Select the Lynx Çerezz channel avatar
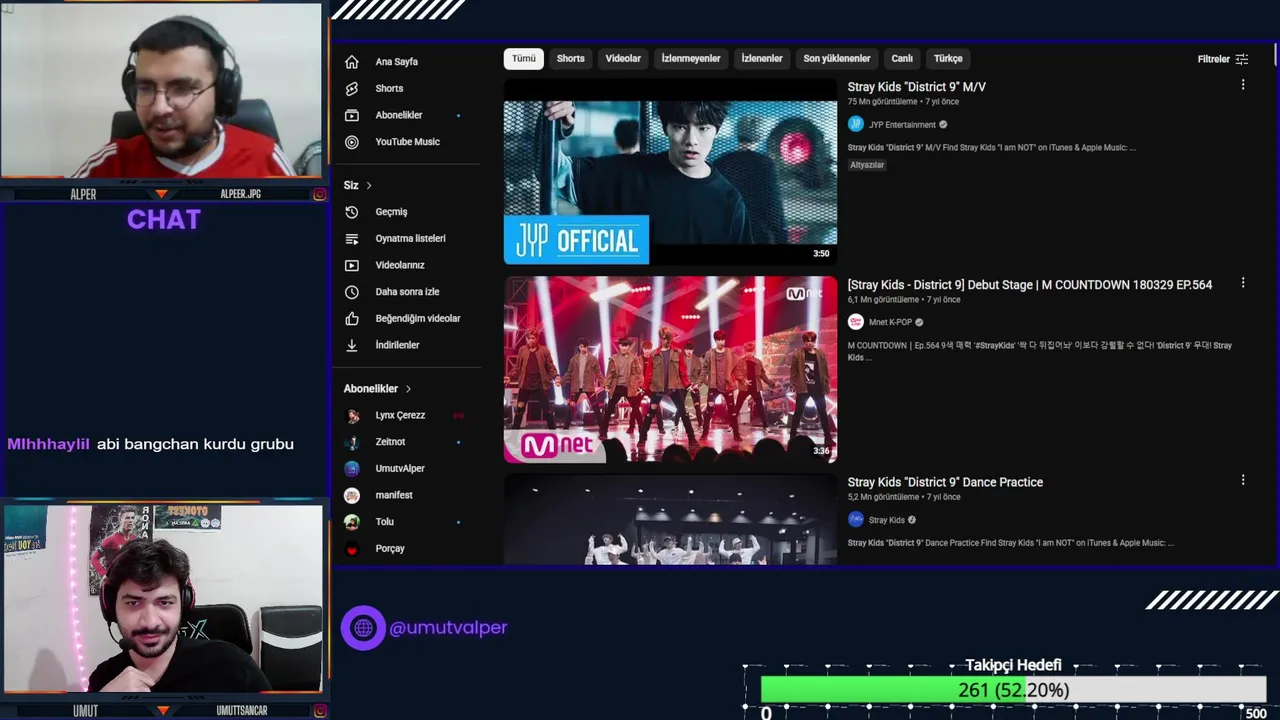1280x720 pixels. pyautogui.click(x=352, y=416)
